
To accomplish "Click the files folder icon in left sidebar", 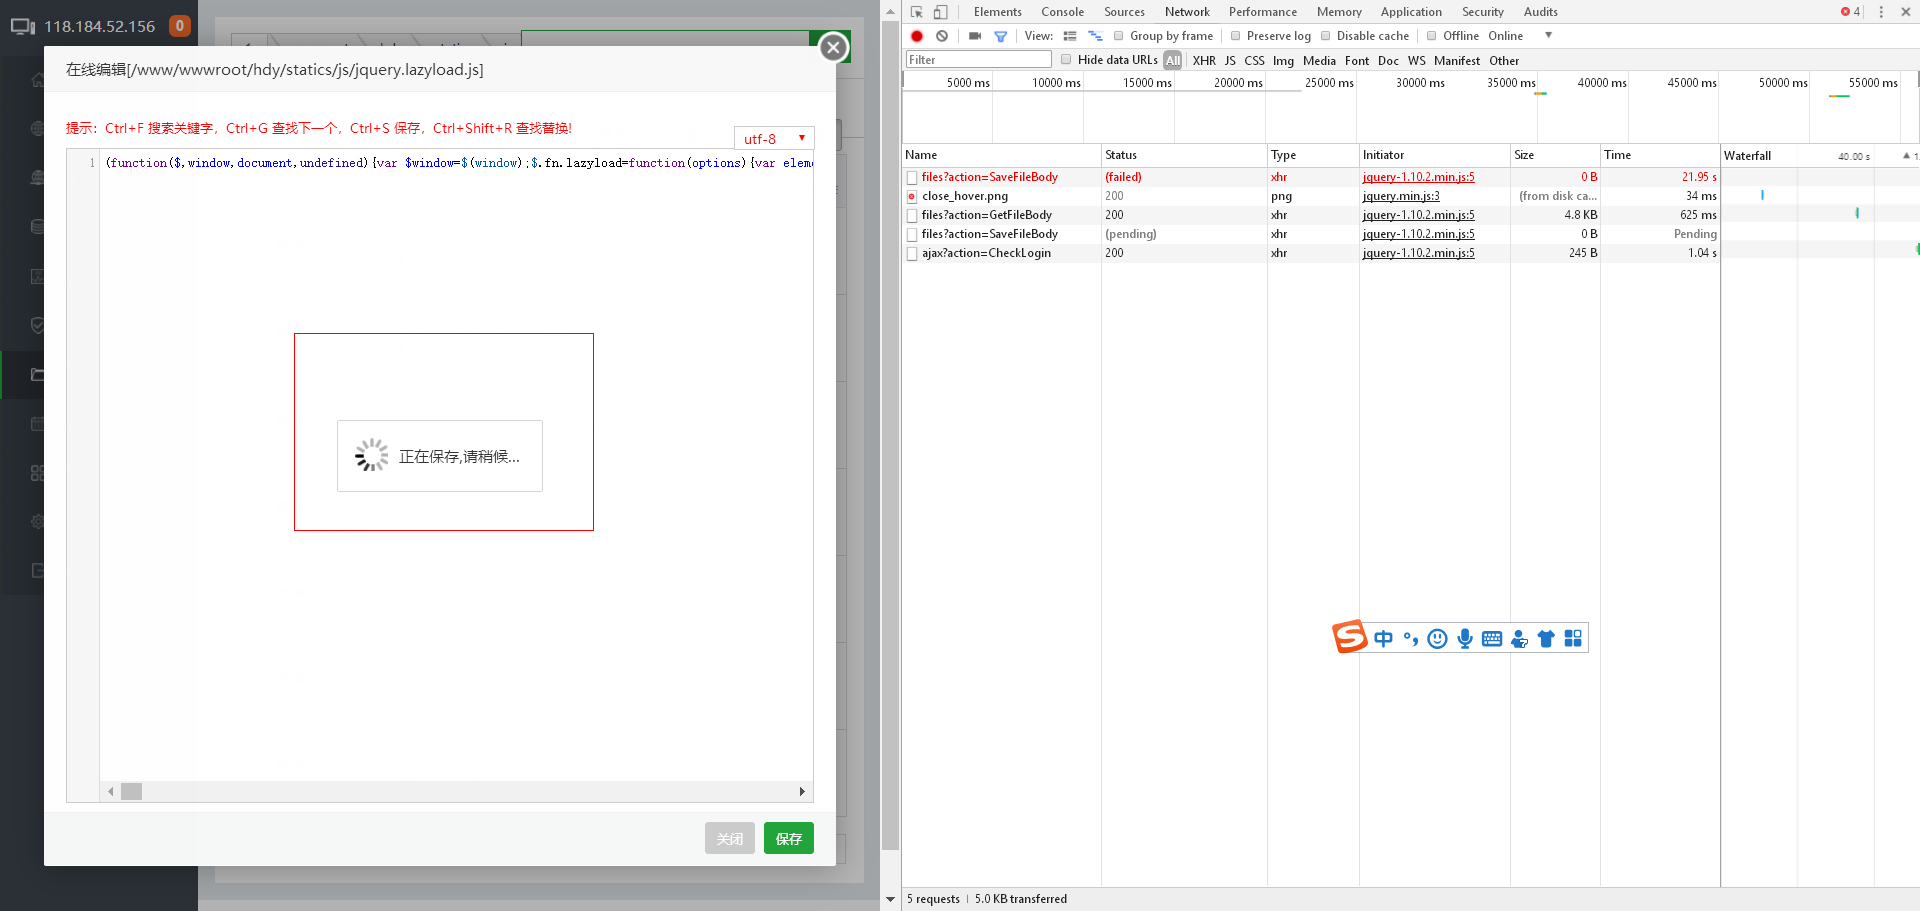I will click(37, 375).
